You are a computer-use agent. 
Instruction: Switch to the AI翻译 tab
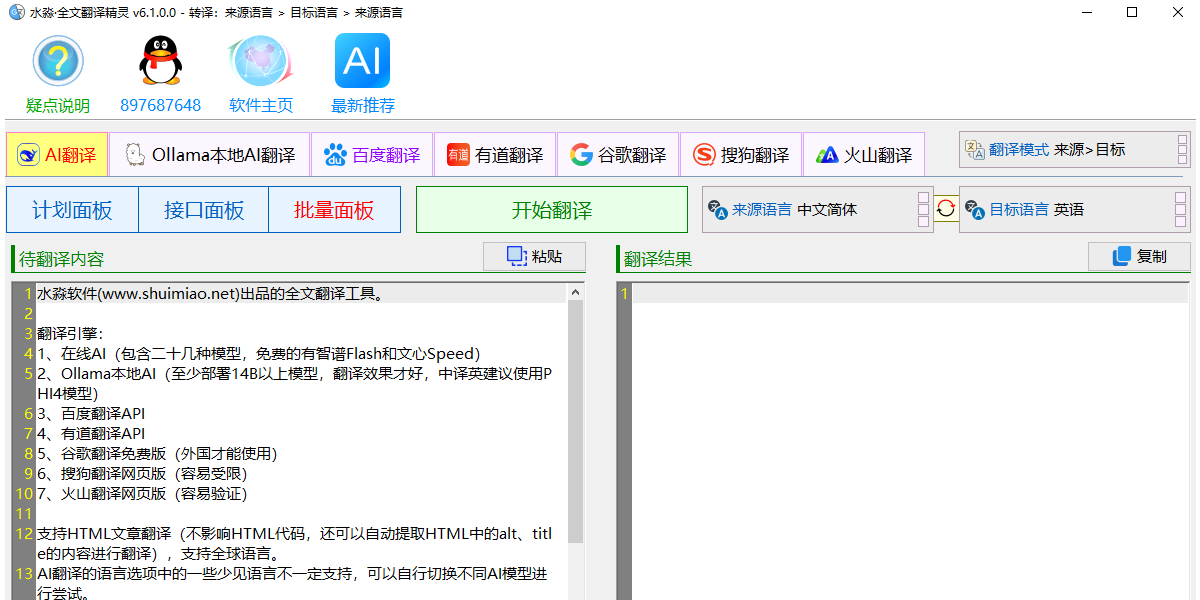[58, 155]
